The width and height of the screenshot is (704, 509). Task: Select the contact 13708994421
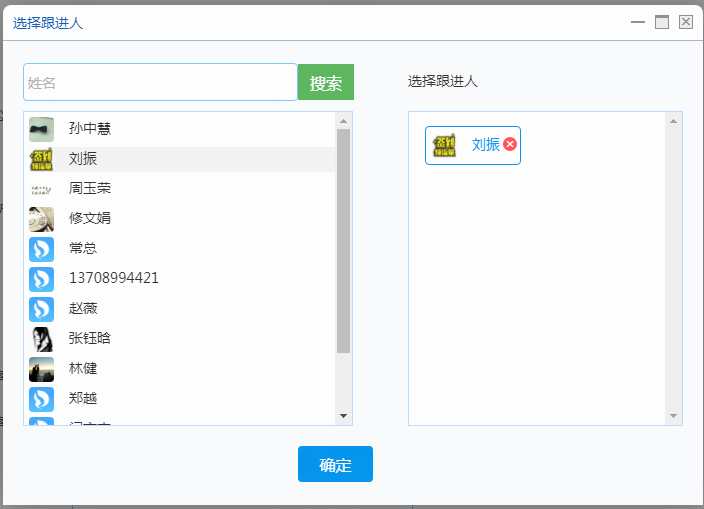(113, 278)
